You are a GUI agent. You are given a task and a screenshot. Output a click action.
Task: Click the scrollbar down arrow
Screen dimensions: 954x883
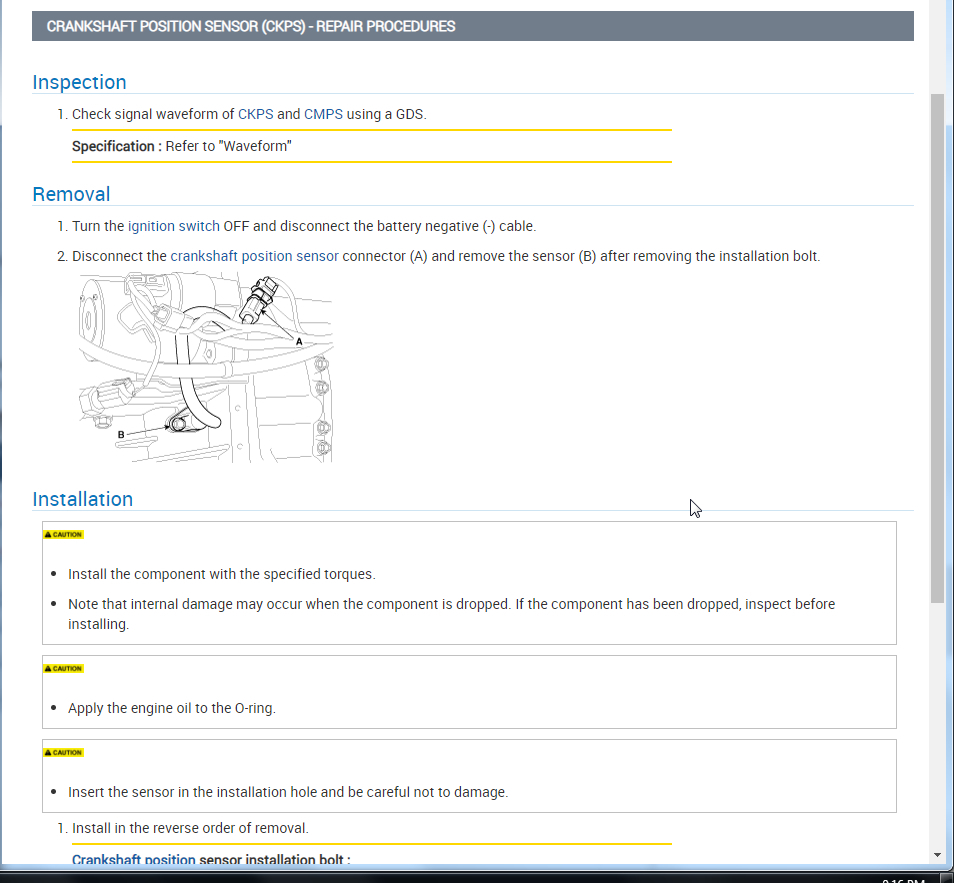pos(937,855)
